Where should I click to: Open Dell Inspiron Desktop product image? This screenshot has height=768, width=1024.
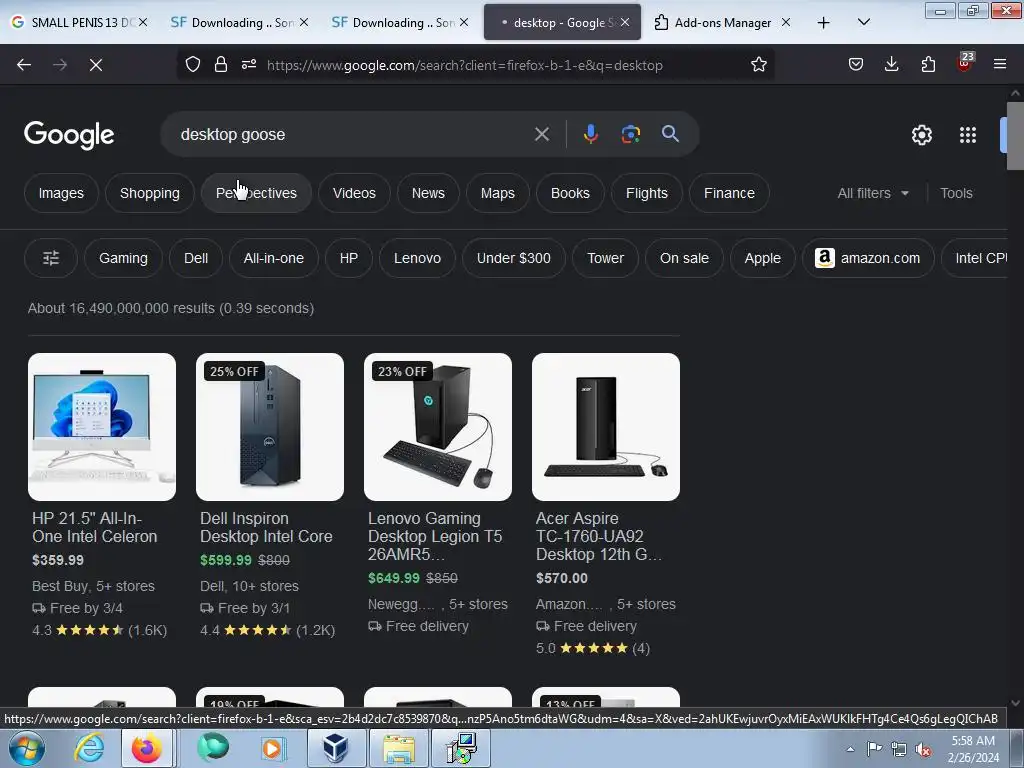click(270, 427)
